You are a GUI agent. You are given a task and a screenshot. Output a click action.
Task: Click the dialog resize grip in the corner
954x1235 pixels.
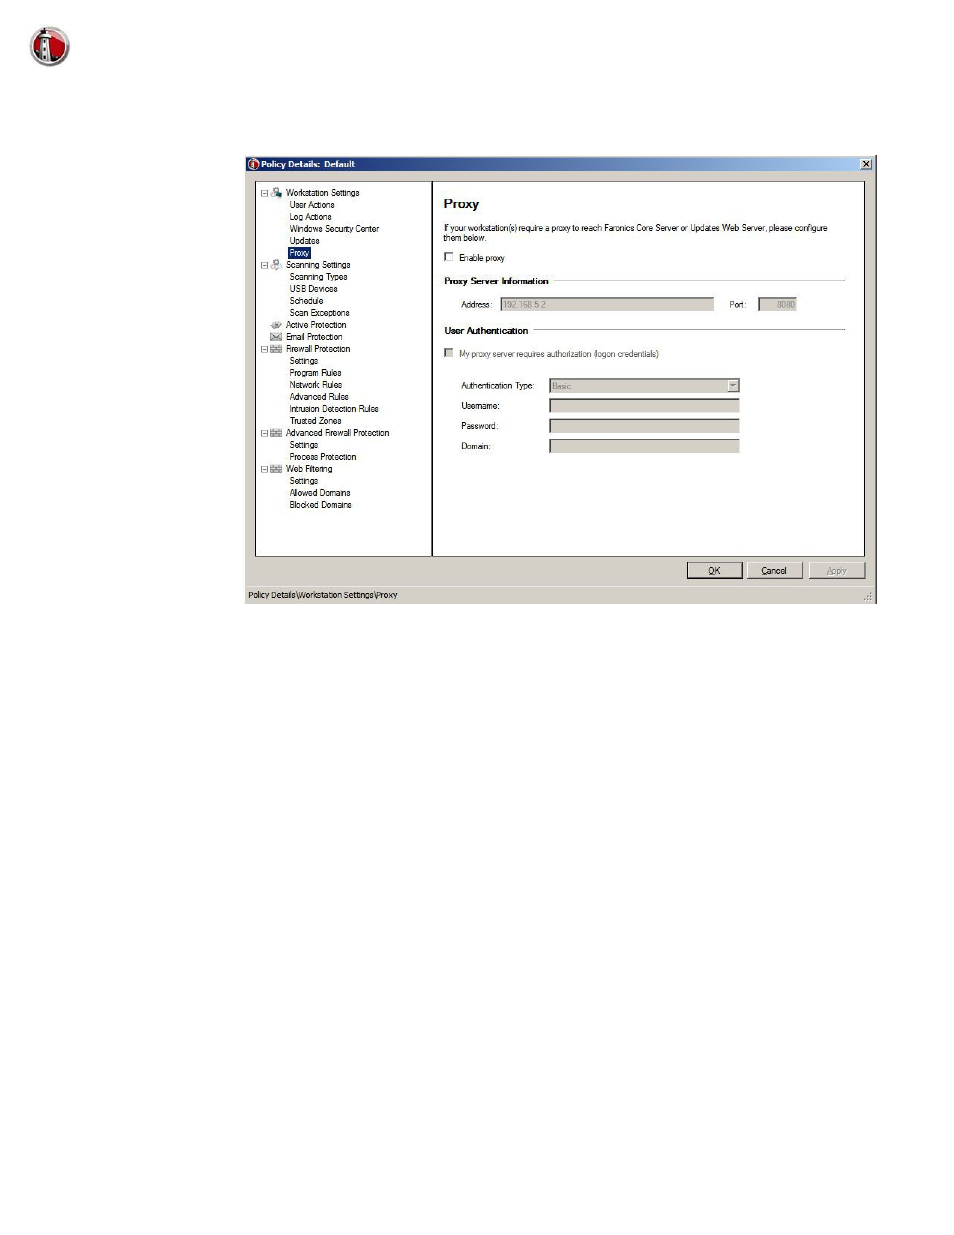(868, 596)
